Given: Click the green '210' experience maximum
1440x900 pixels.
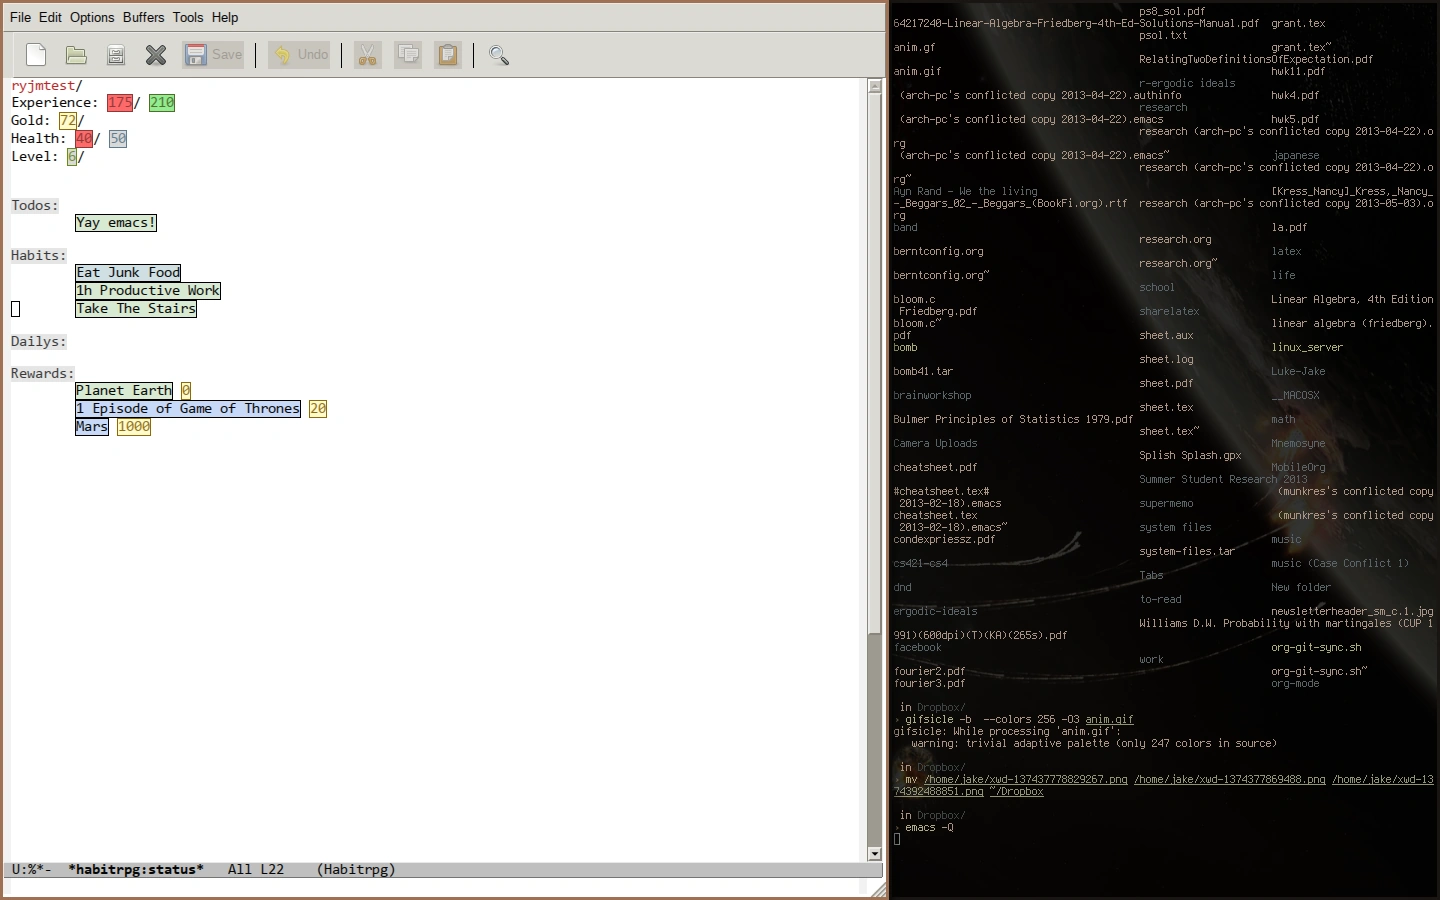Looking at the screenshot, I should tap(162, 103).
